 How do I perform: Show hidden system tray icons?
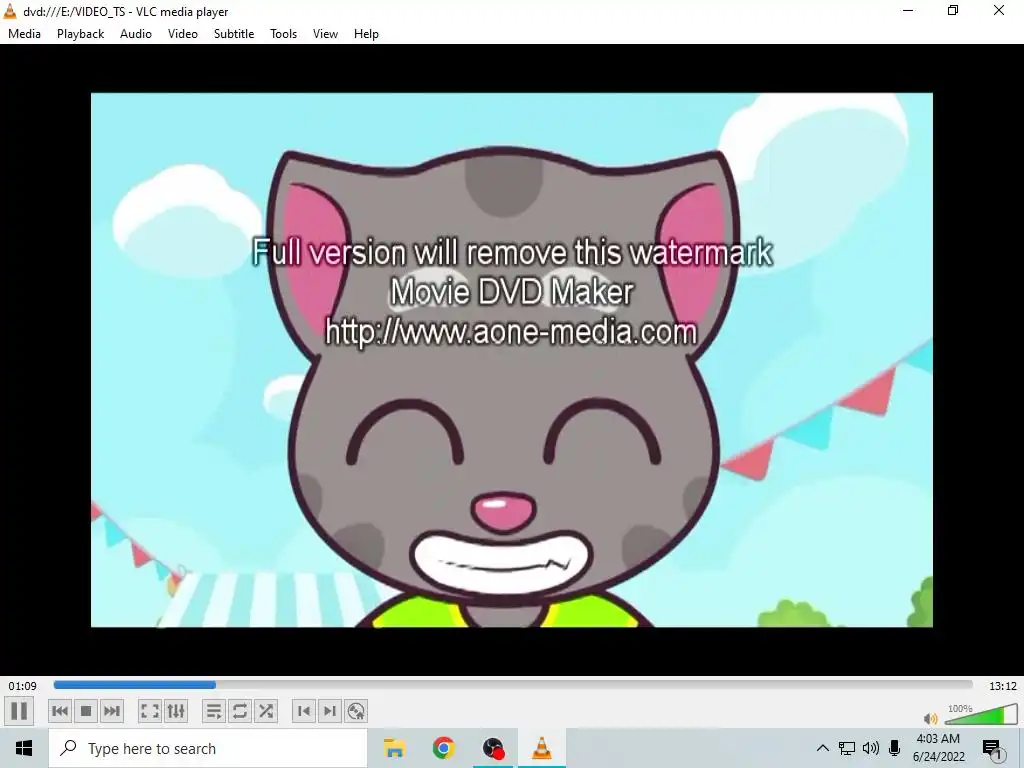click(x=823, y=748)
